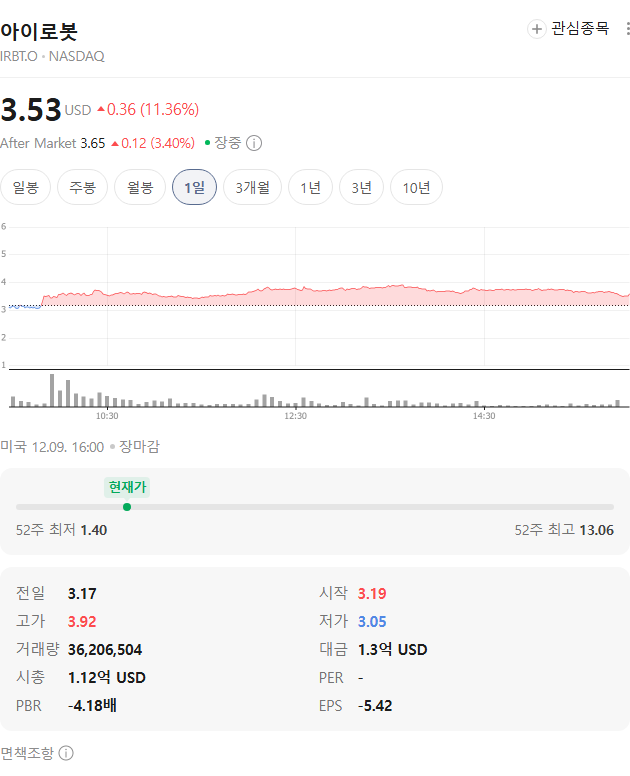Select the 주봉 chart tab

tap(82, 187)
